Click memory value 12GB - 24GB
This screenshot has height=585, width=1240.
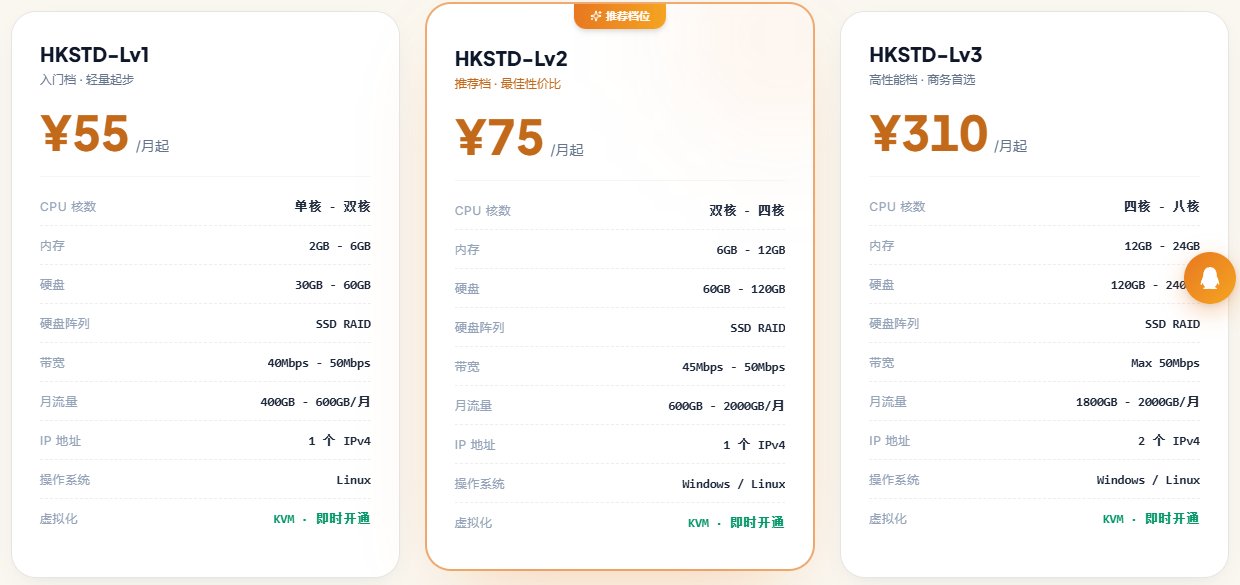pyautogui.click(x=1162, y=246)
